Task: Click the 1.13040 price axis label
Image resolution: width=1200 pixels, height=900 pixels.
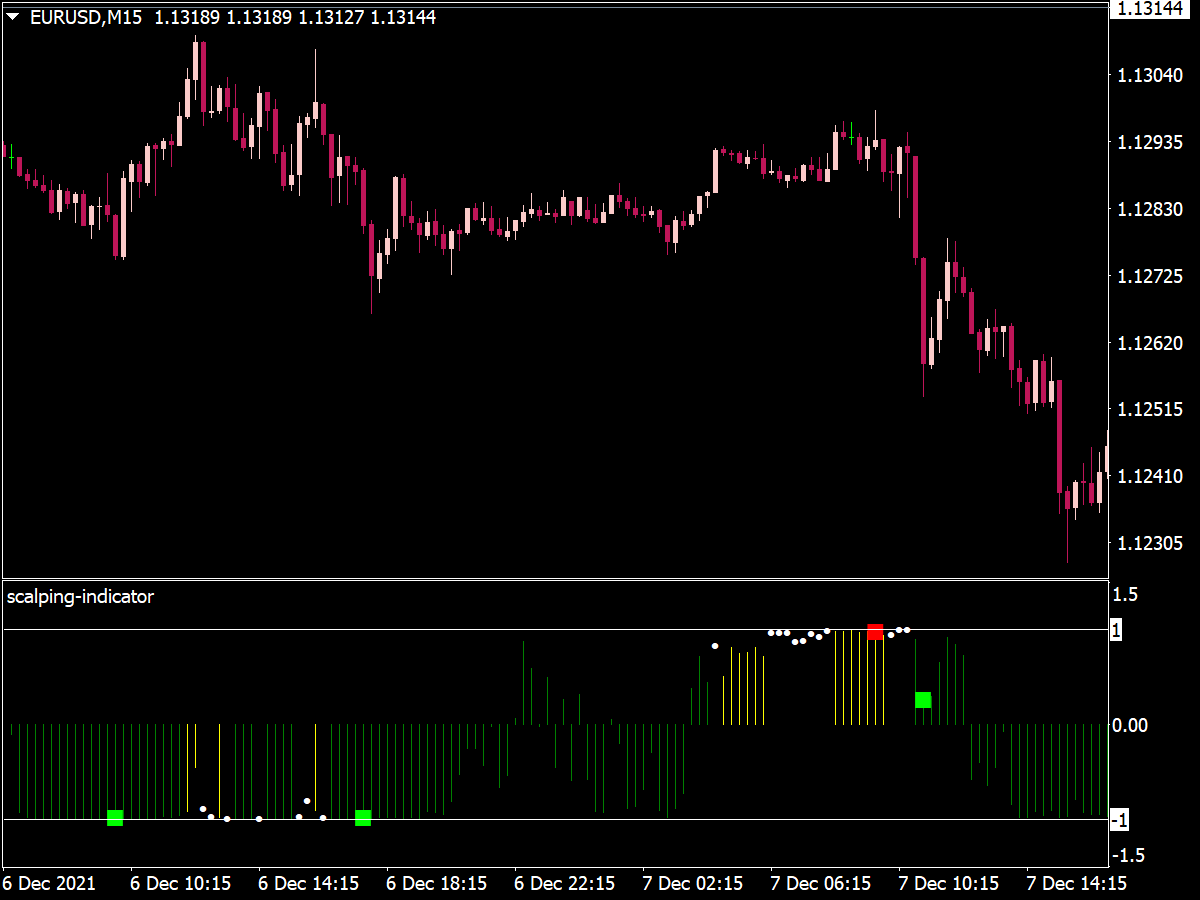Action: pyautogui.click(x=1151, y=76)
